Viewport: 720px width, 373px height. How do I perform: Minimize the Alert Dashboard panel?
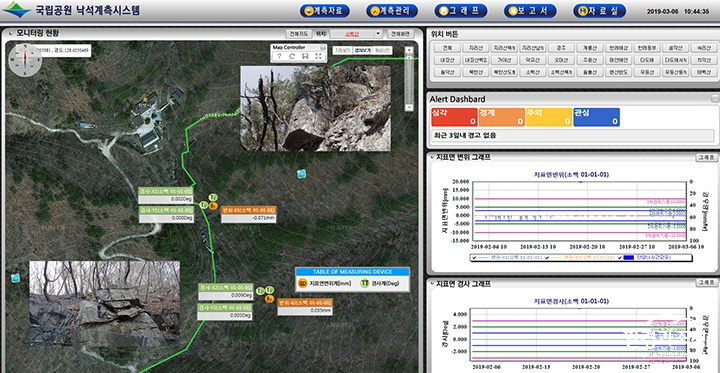[x=714, y=98]
